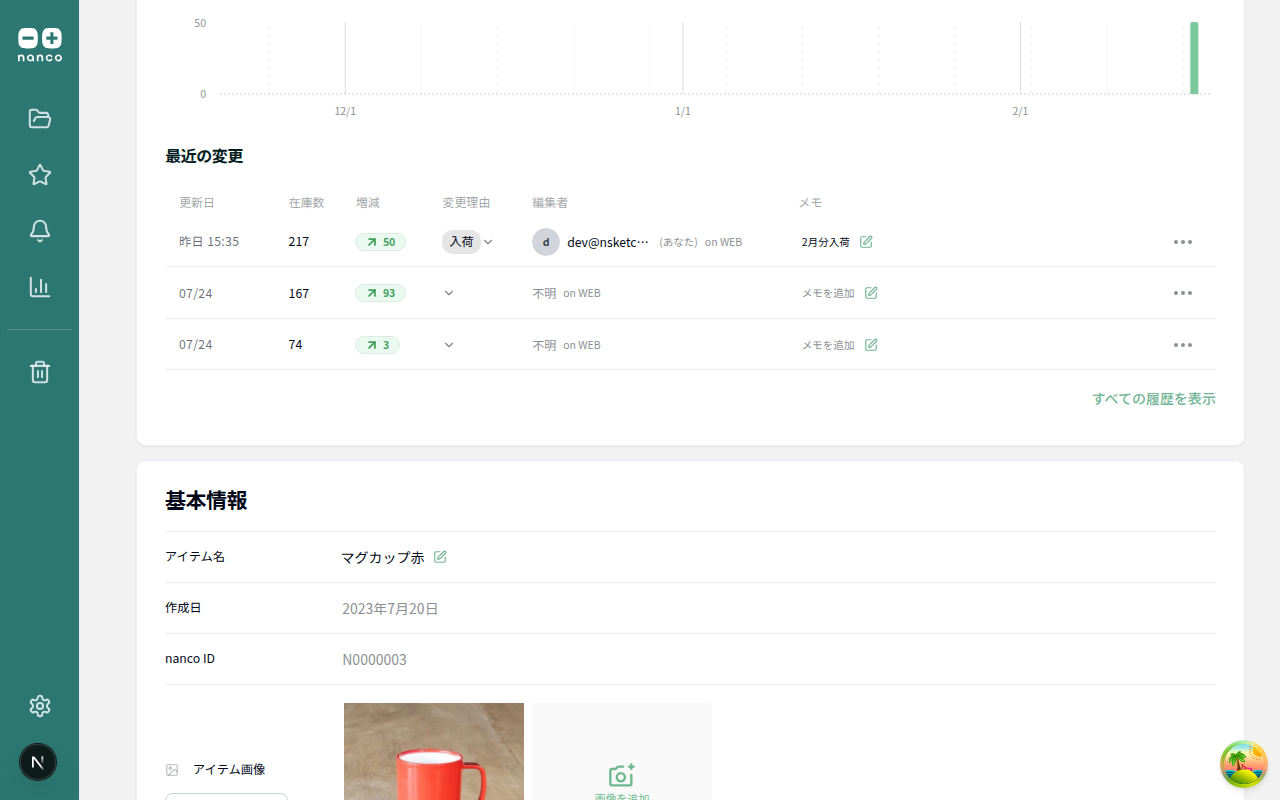This screenshot has height=800, width=1280.
Task: Click すべての履歴を表示 link
Action: (1154, 399)
